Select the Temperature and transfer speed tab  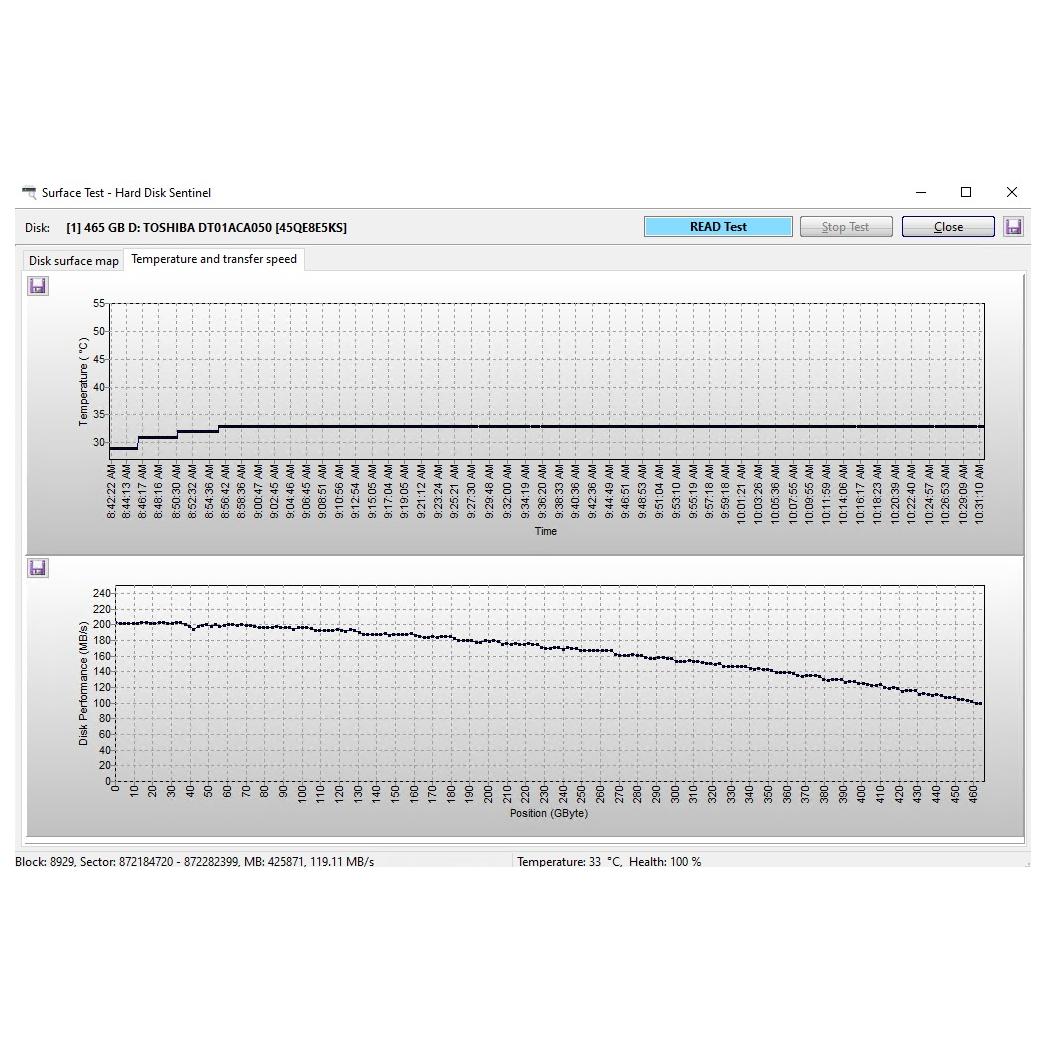coord(214,259)
